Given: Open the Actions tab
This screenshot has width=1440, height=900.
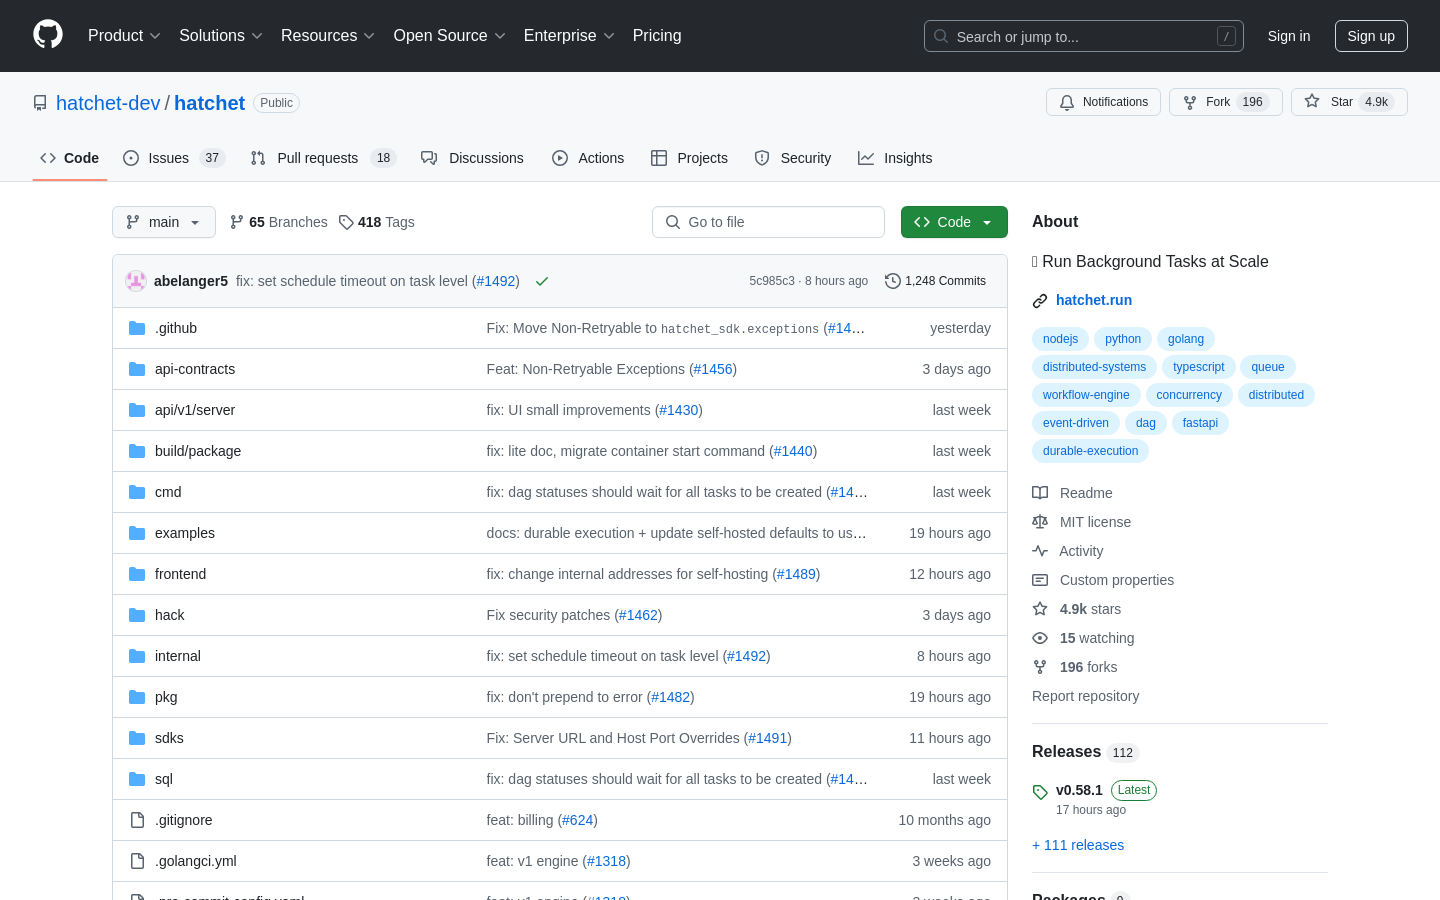Looking at the screenshot, I should click(588, 158).
